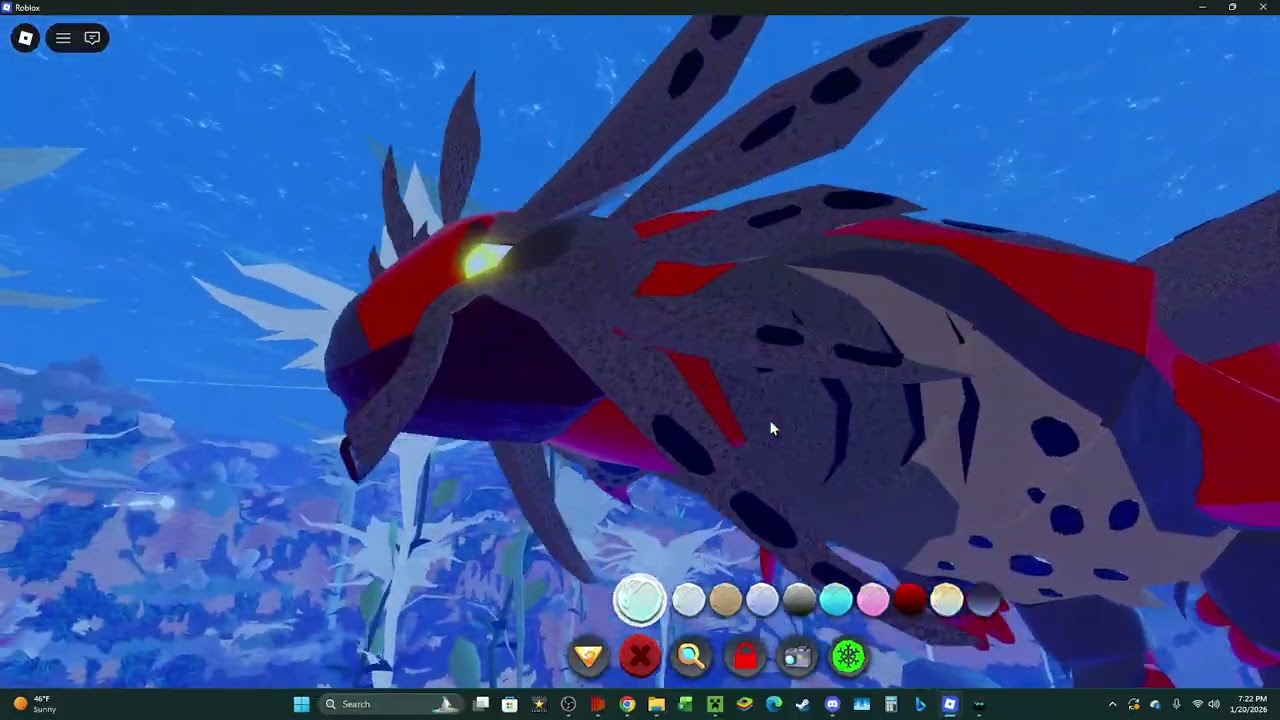Toggle the green snowflake freeze button
Viewport: 1280px width, 720px height.
click(x=849, y=657)
